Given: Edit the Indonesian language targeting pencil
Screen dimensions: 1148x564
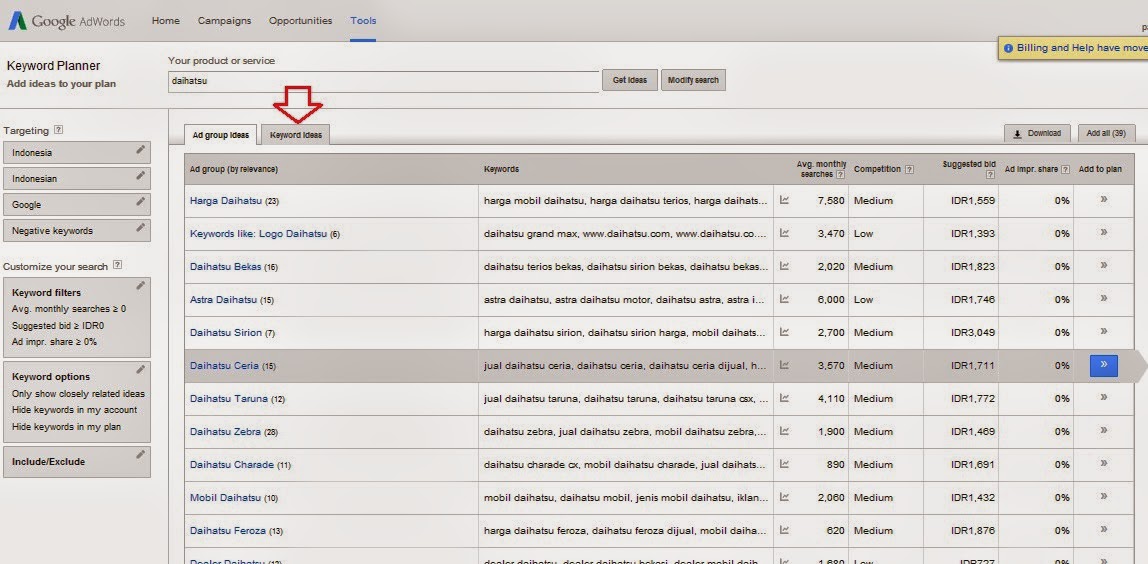Looking at the screenshot, I should pyautogui.click(x=141, y=175).
